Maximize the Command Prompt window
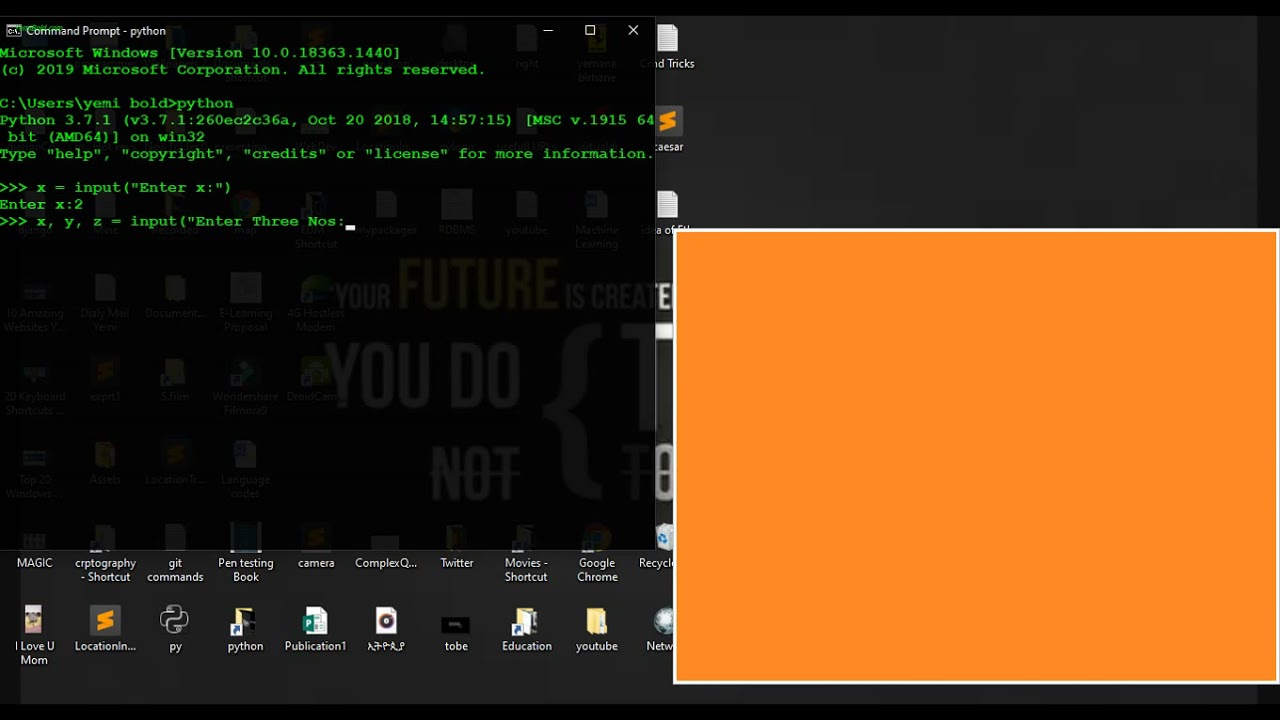The image size is (1280, 720). coord(590,31)
